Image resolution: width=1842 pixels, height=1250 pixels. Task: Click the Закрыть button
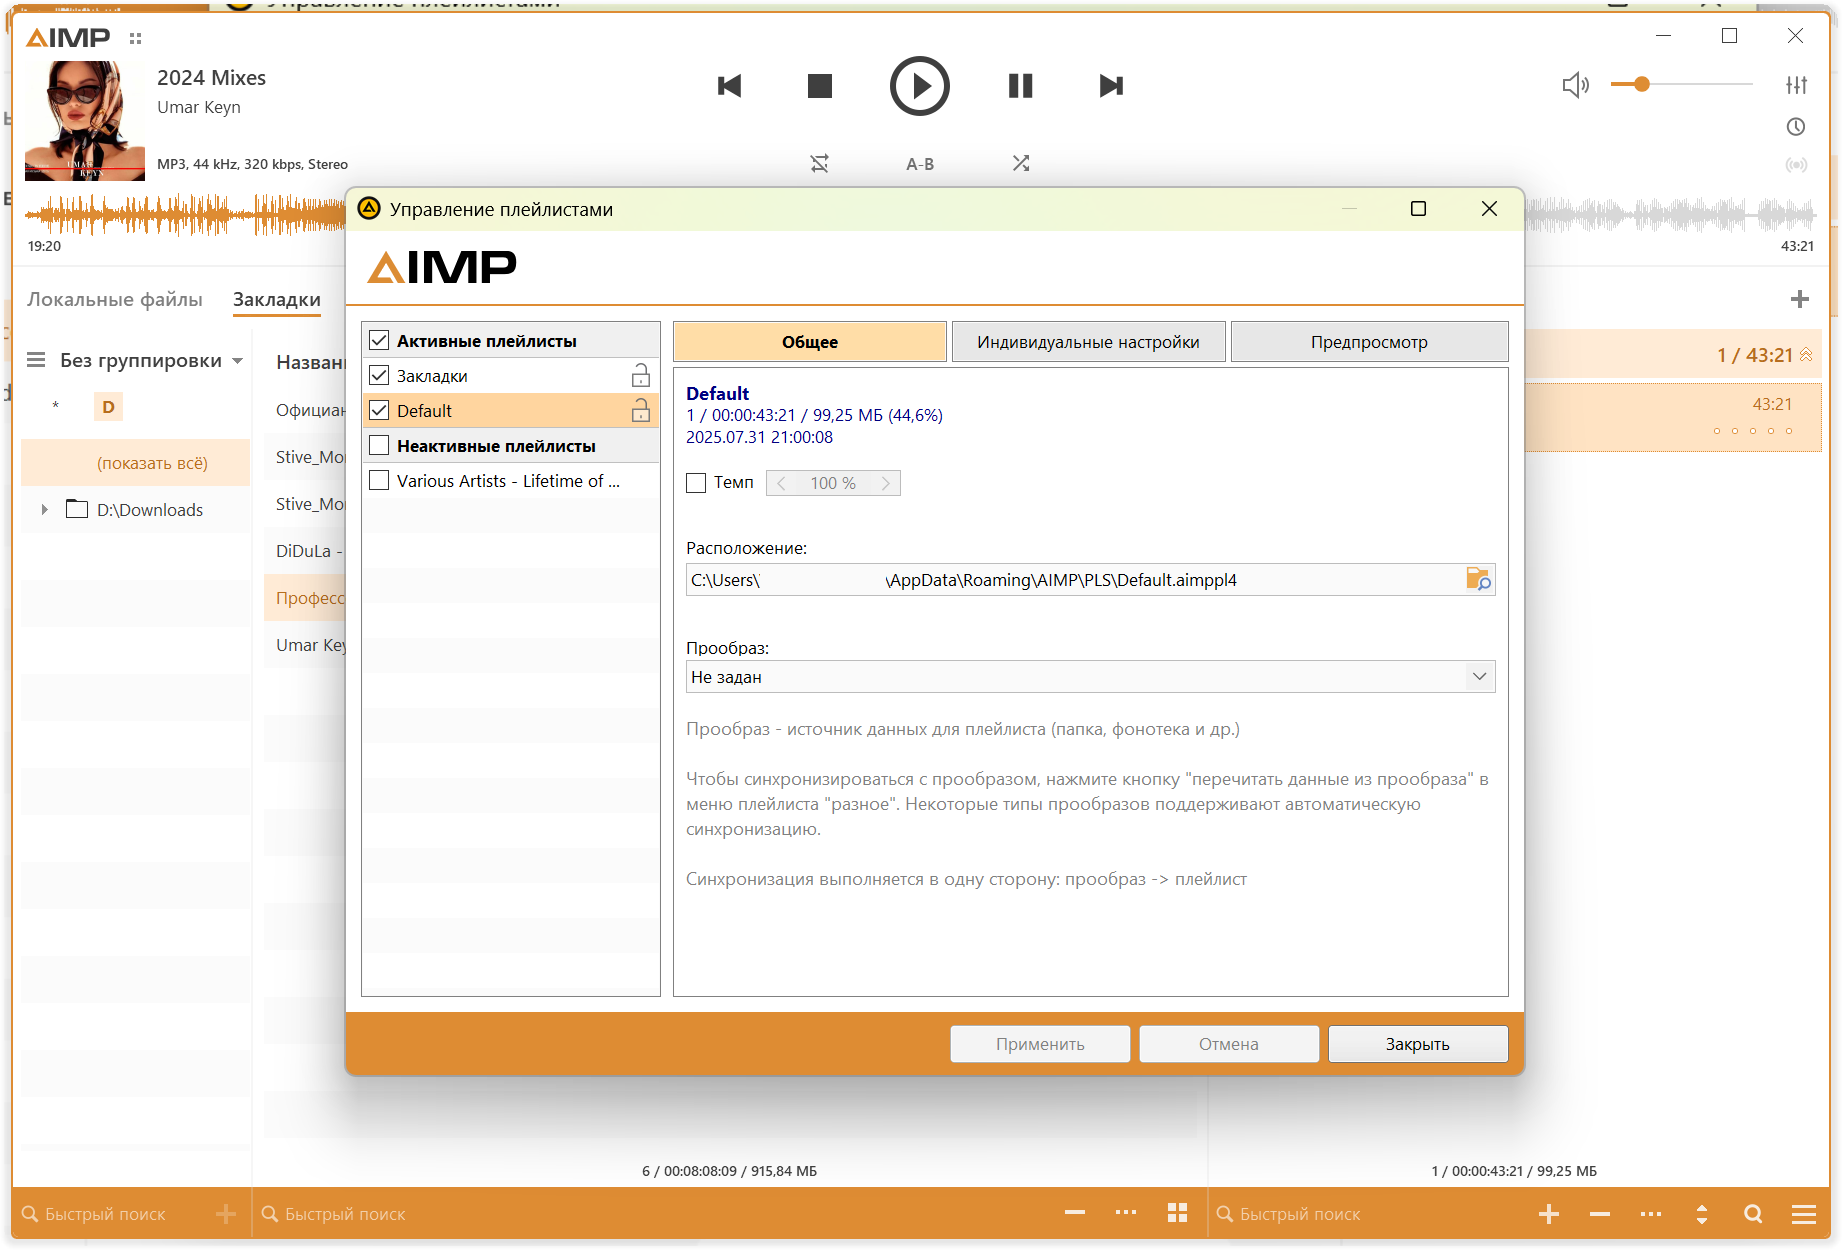(1418, 1044)
